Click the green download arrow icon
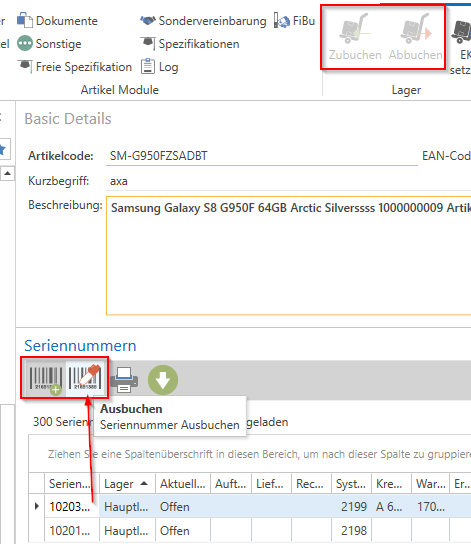The image size is (471, 544). pyautogui.click(x=163, y=380)
